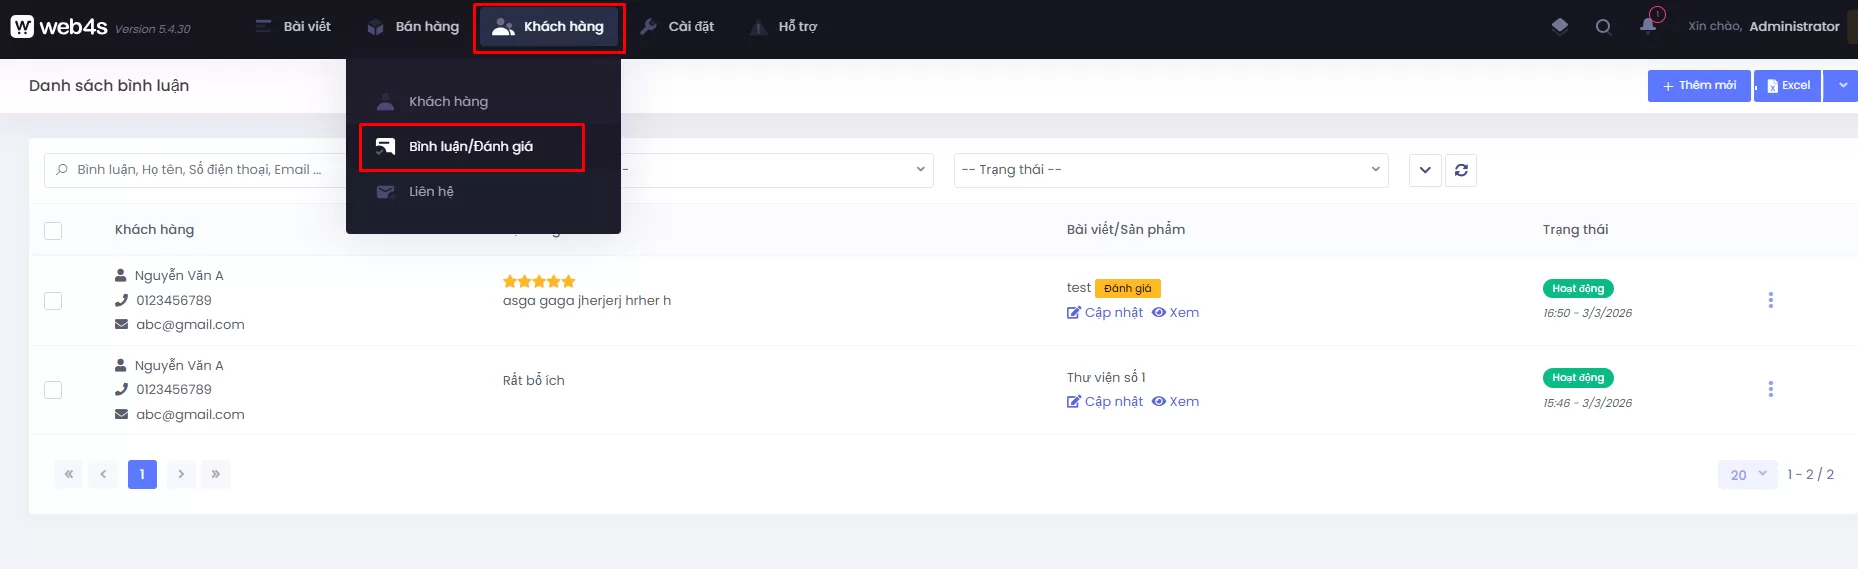Click the notification bell icon
The height and width of the screenshot is (569, 1858).
pyautogui.click(x=1648, y=26)
